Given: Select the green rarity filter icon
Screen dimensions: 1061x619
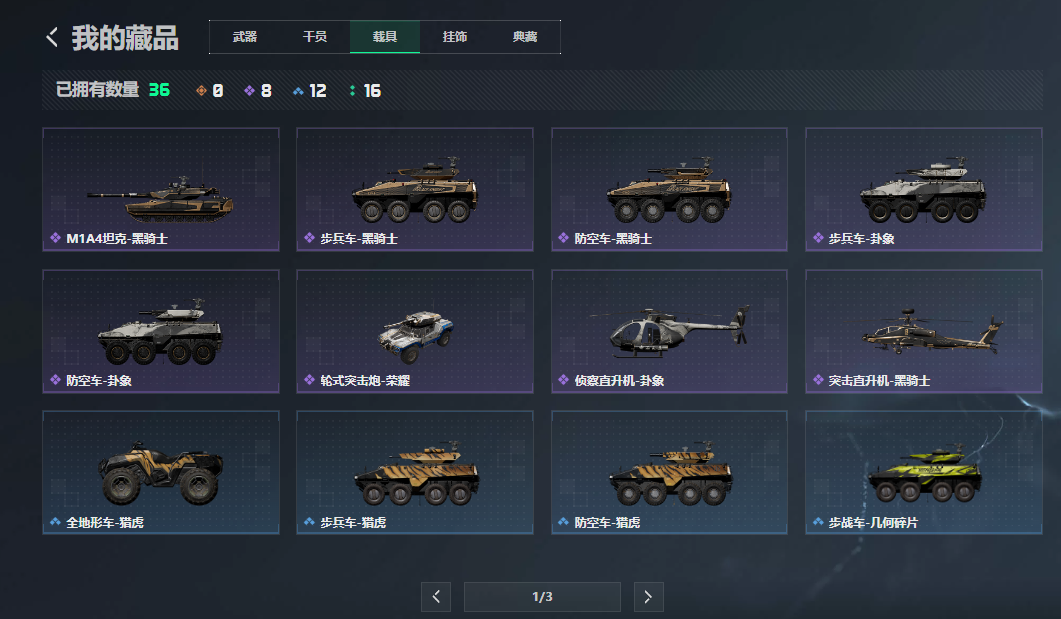Looking at the screenshot, I should click(x=353, y=91).
